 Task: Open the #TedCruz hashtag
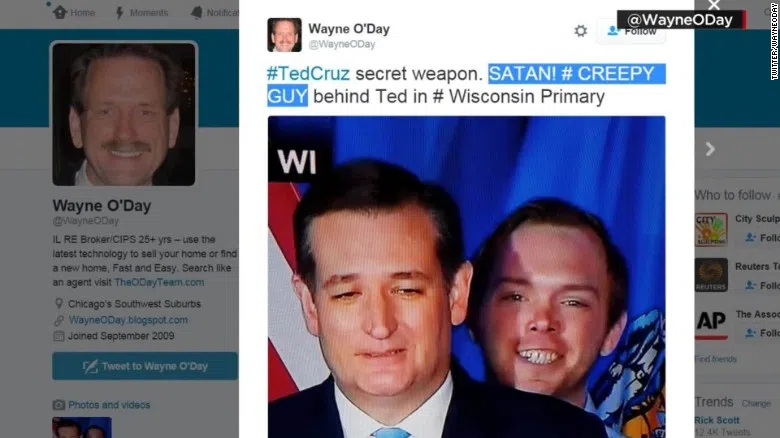click(308, 74)
